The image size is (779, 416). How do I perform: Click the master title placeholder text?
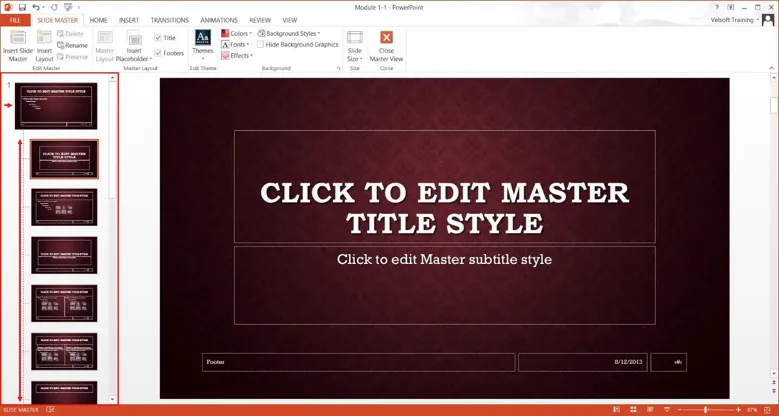click(445, 208)
